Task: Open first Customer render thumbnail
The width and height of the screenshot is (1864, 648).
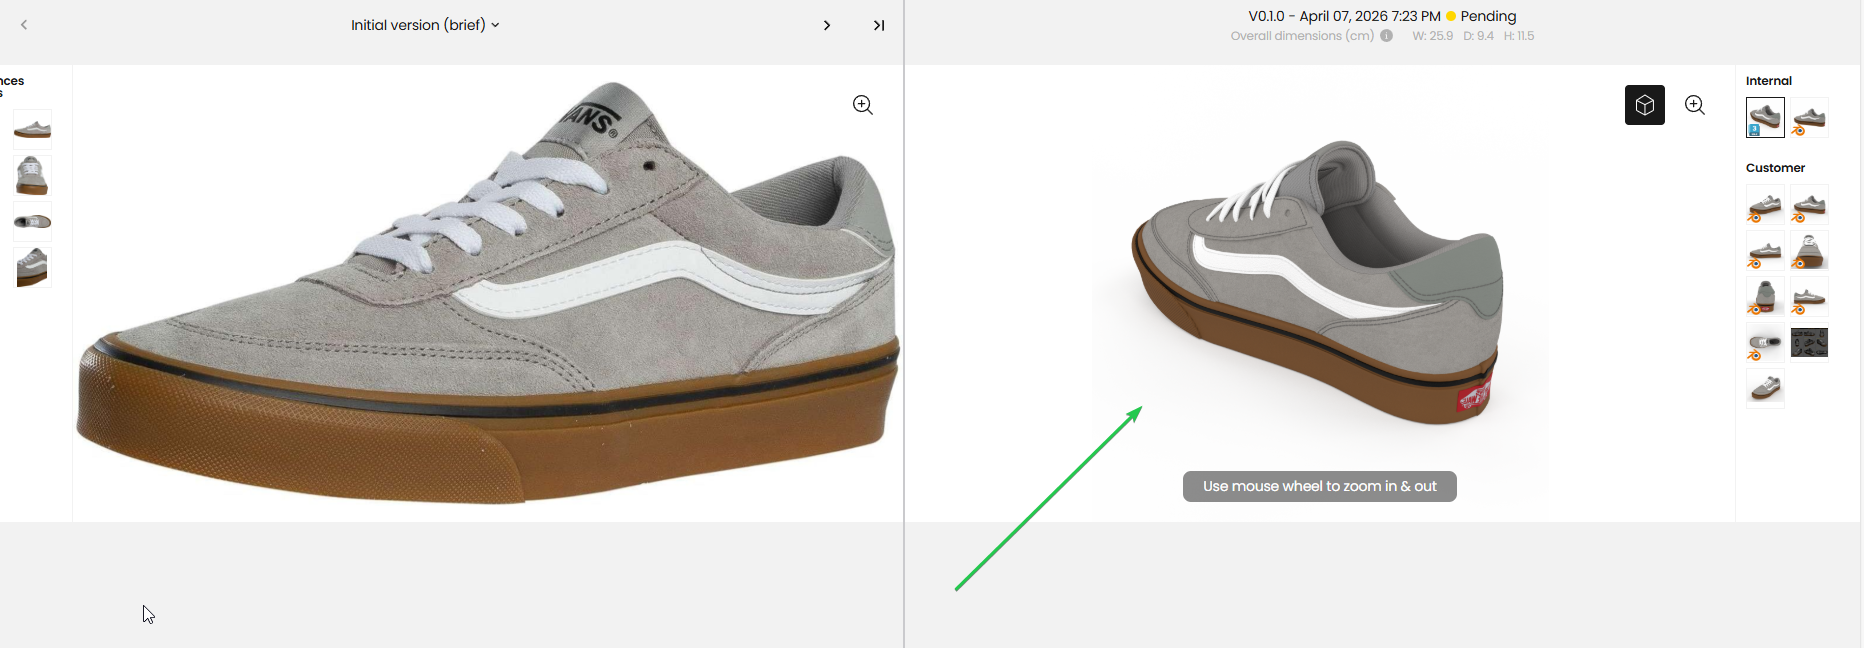Action: (1765, 204)
